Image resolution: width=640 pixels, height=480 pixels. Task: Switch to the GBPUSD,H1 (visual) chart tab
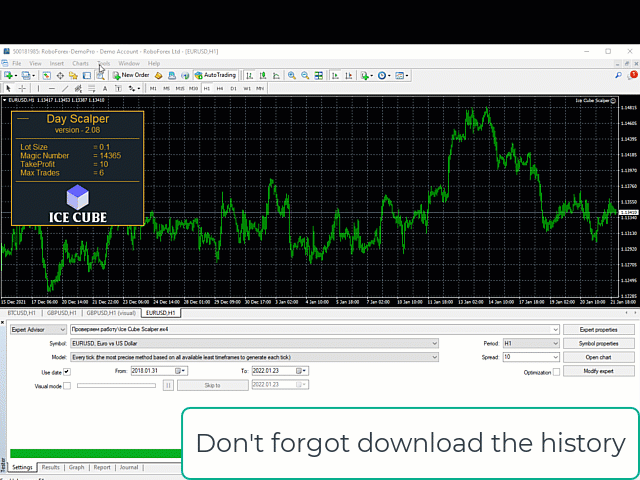[x=111, y=313]
